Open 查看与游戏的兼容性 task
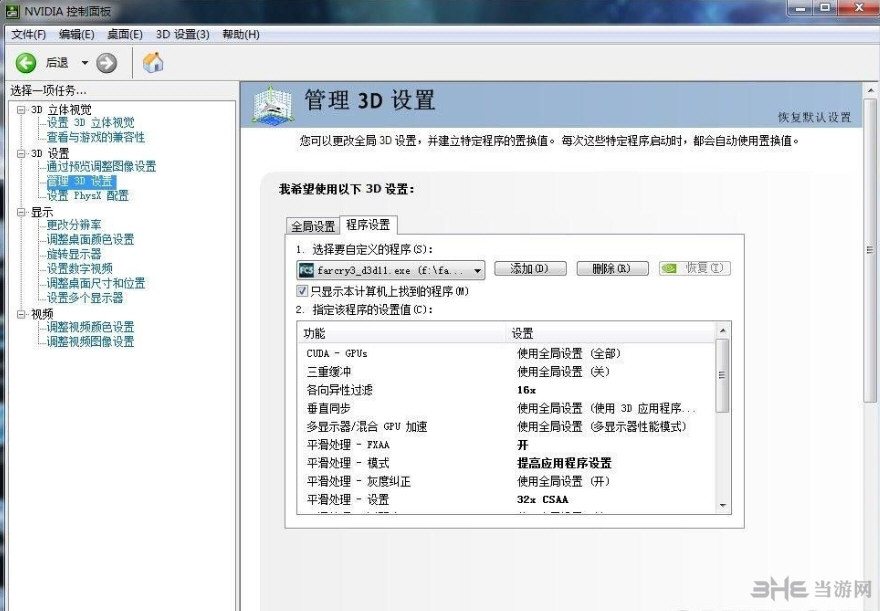The image size is (880, 611). click(95, 137)
